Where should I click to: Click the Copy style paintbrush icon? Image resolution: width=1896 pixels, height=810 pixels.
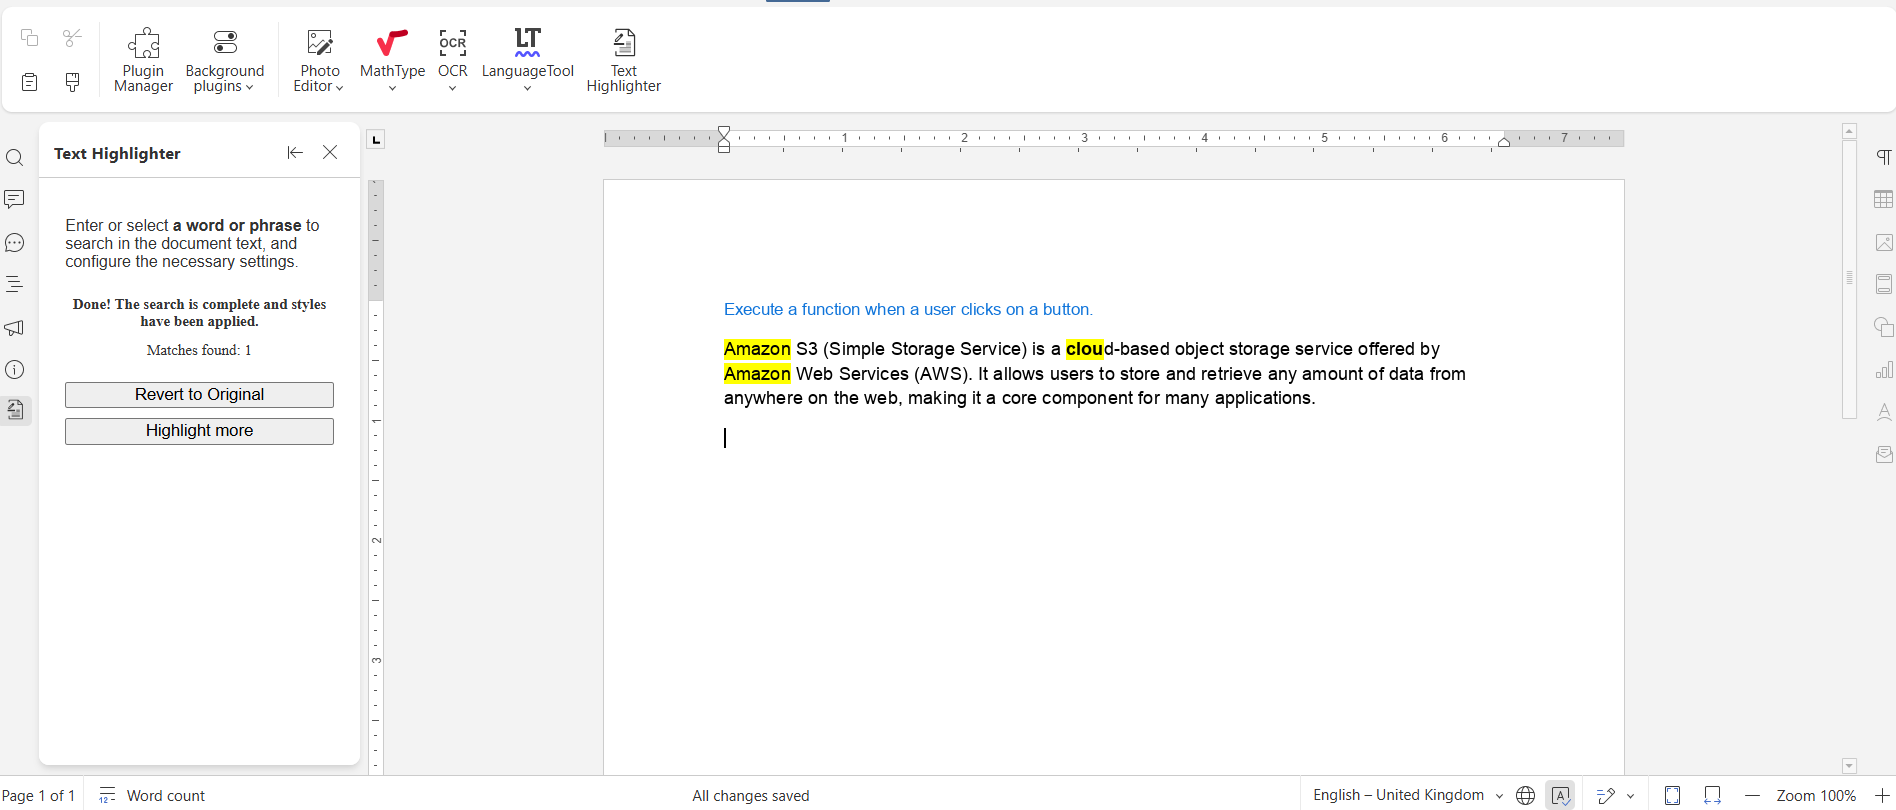72,82
